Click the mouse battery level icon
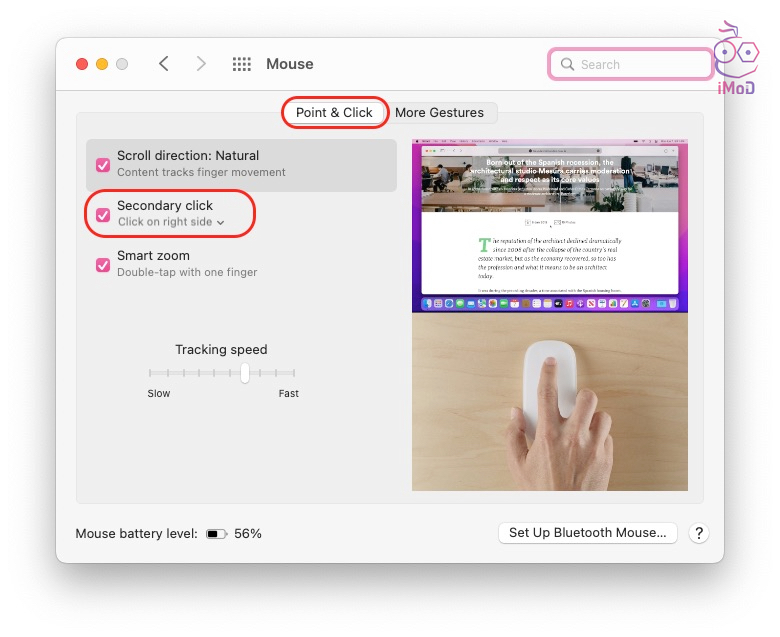The height and width of the screenshot is (637, 780). click(x=216, y=534)
